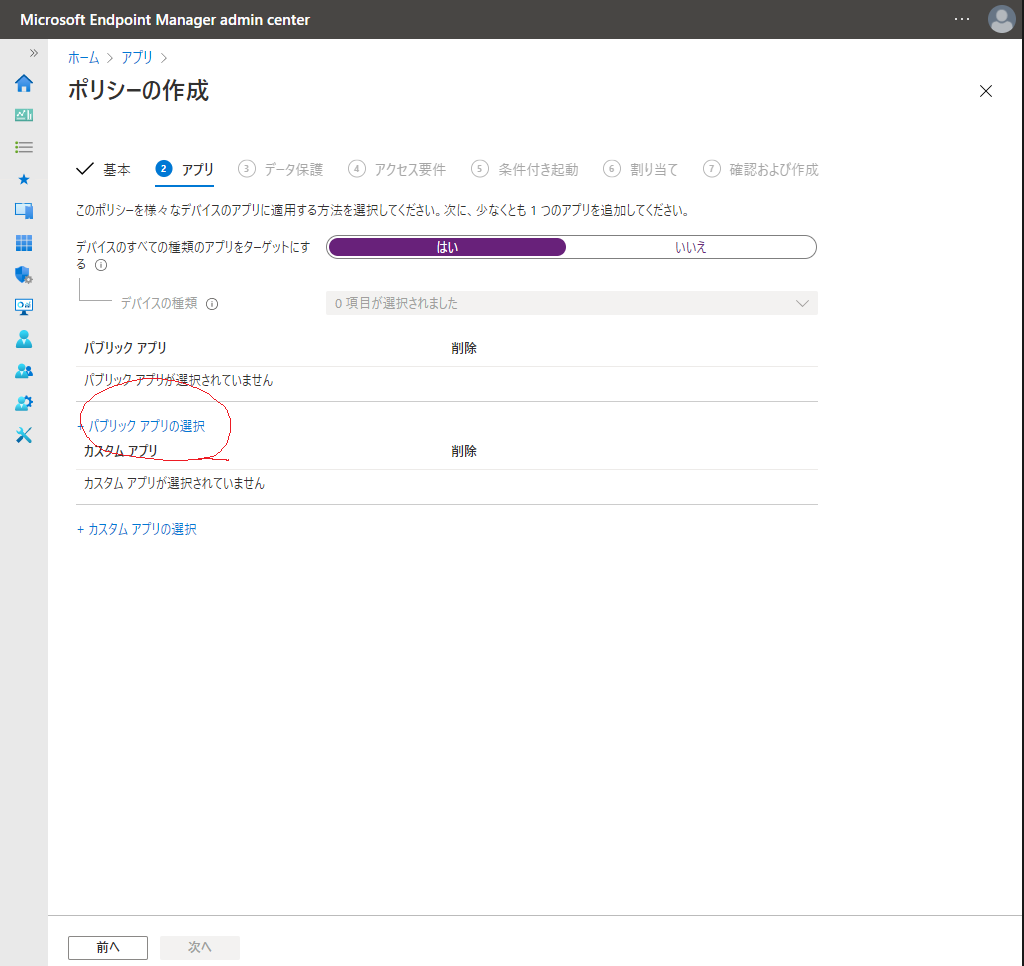The image size is (1024, 966).
Task: Click 削除 header in public apps table
Action: point(464,348)
